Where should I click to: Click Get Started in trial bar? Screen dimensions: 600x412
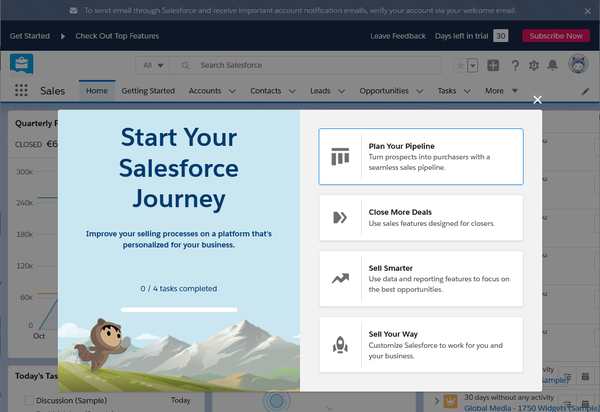point(29,36)
